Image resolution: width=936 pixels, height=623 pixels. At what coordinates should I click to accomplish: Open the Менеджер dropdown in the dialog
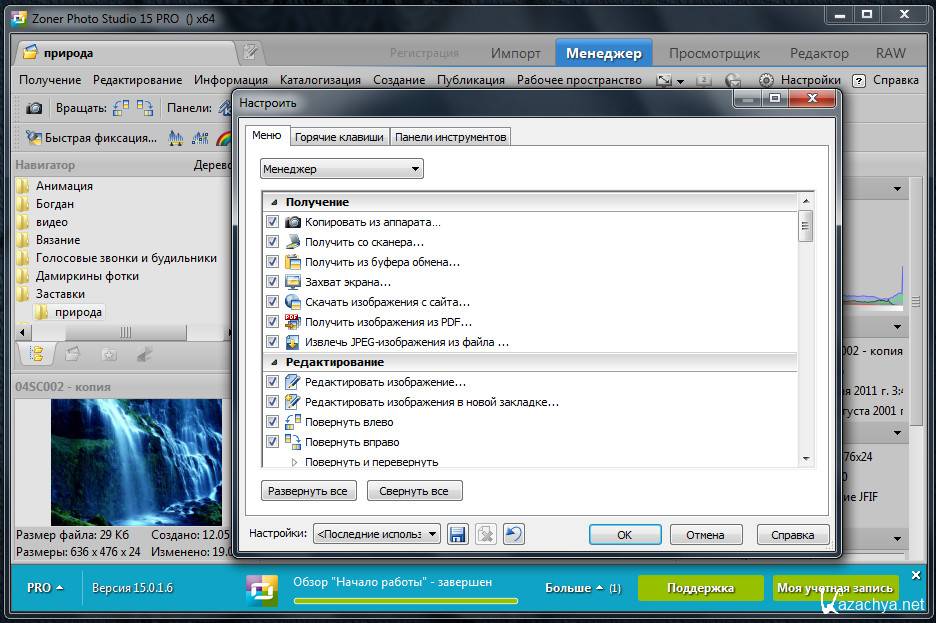point(341,169)
